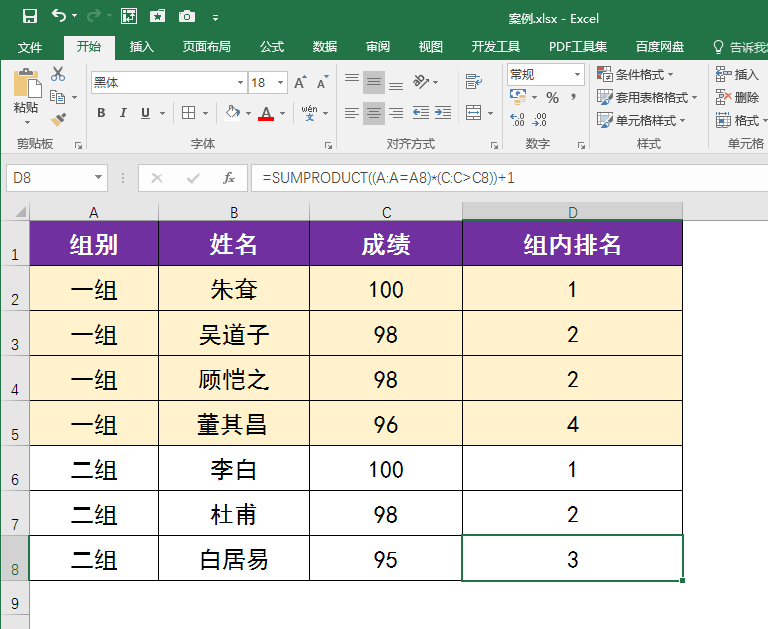This screenshot has width=768, height=629.
Task: Switch to the 公式 tab
Action: pos(272,47)
